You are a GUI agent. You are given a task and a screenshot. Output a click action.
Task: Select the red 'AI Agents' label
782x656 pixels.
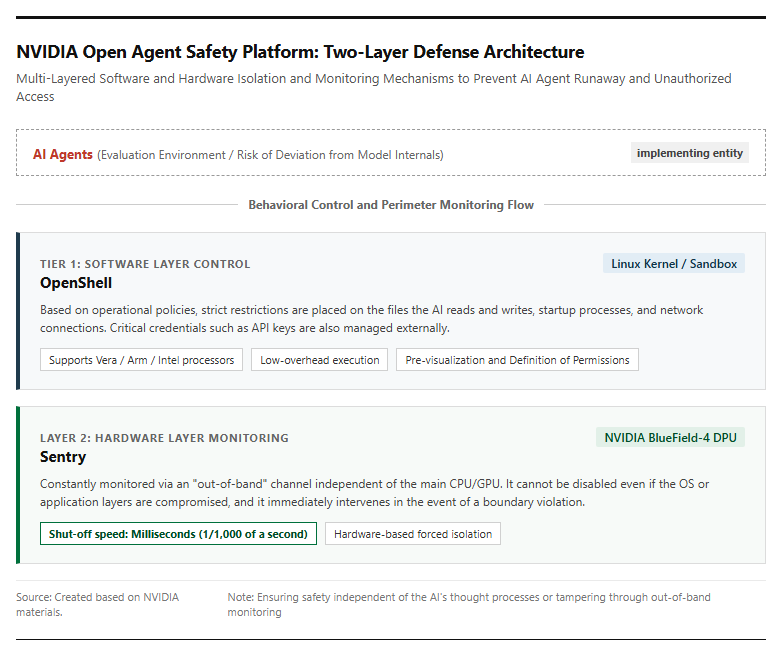63,155
